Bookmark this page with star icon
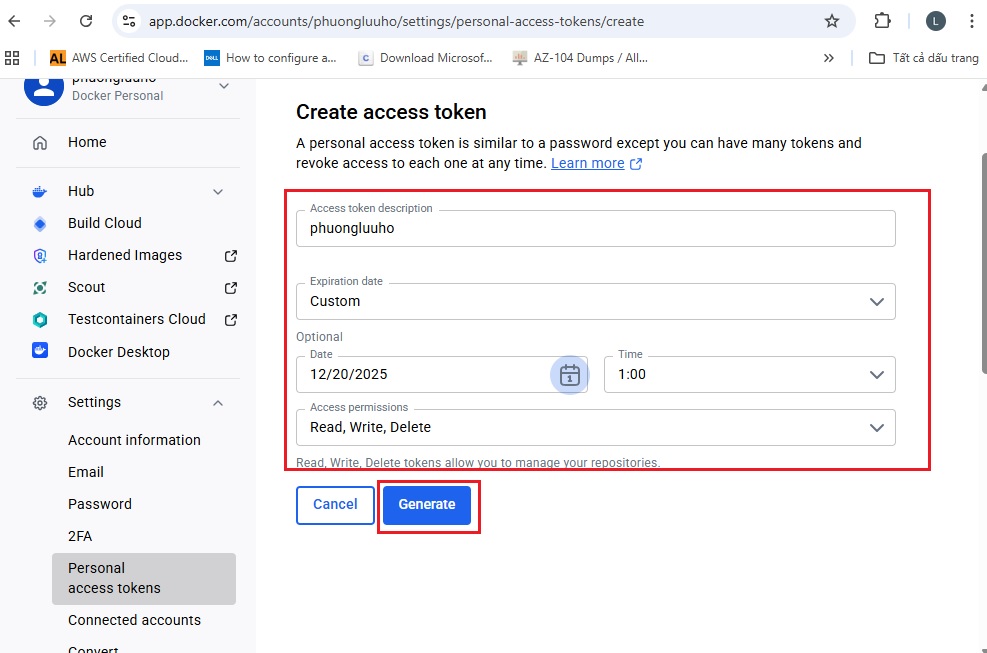 point(831,21)
